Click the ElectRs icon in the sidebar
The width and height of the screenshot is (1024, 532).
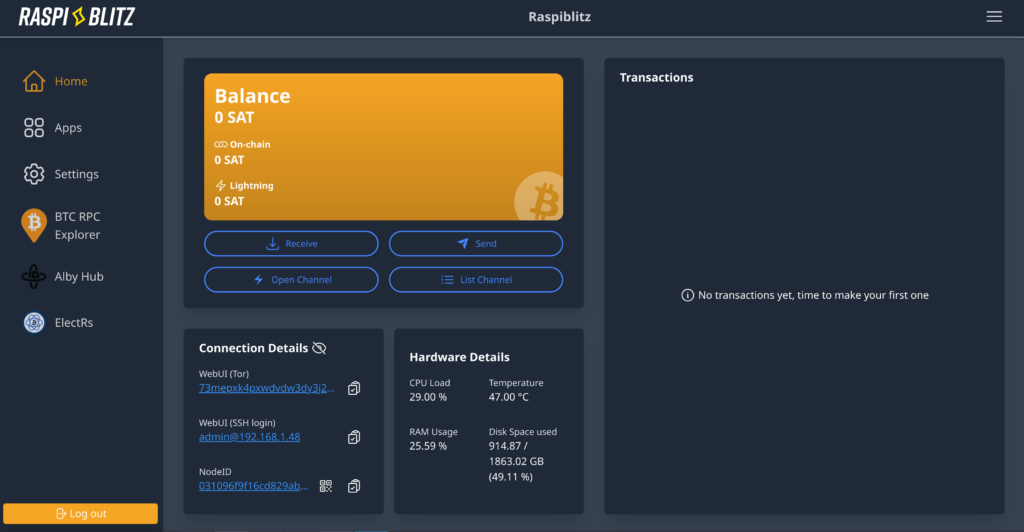(x=34, y=322)
